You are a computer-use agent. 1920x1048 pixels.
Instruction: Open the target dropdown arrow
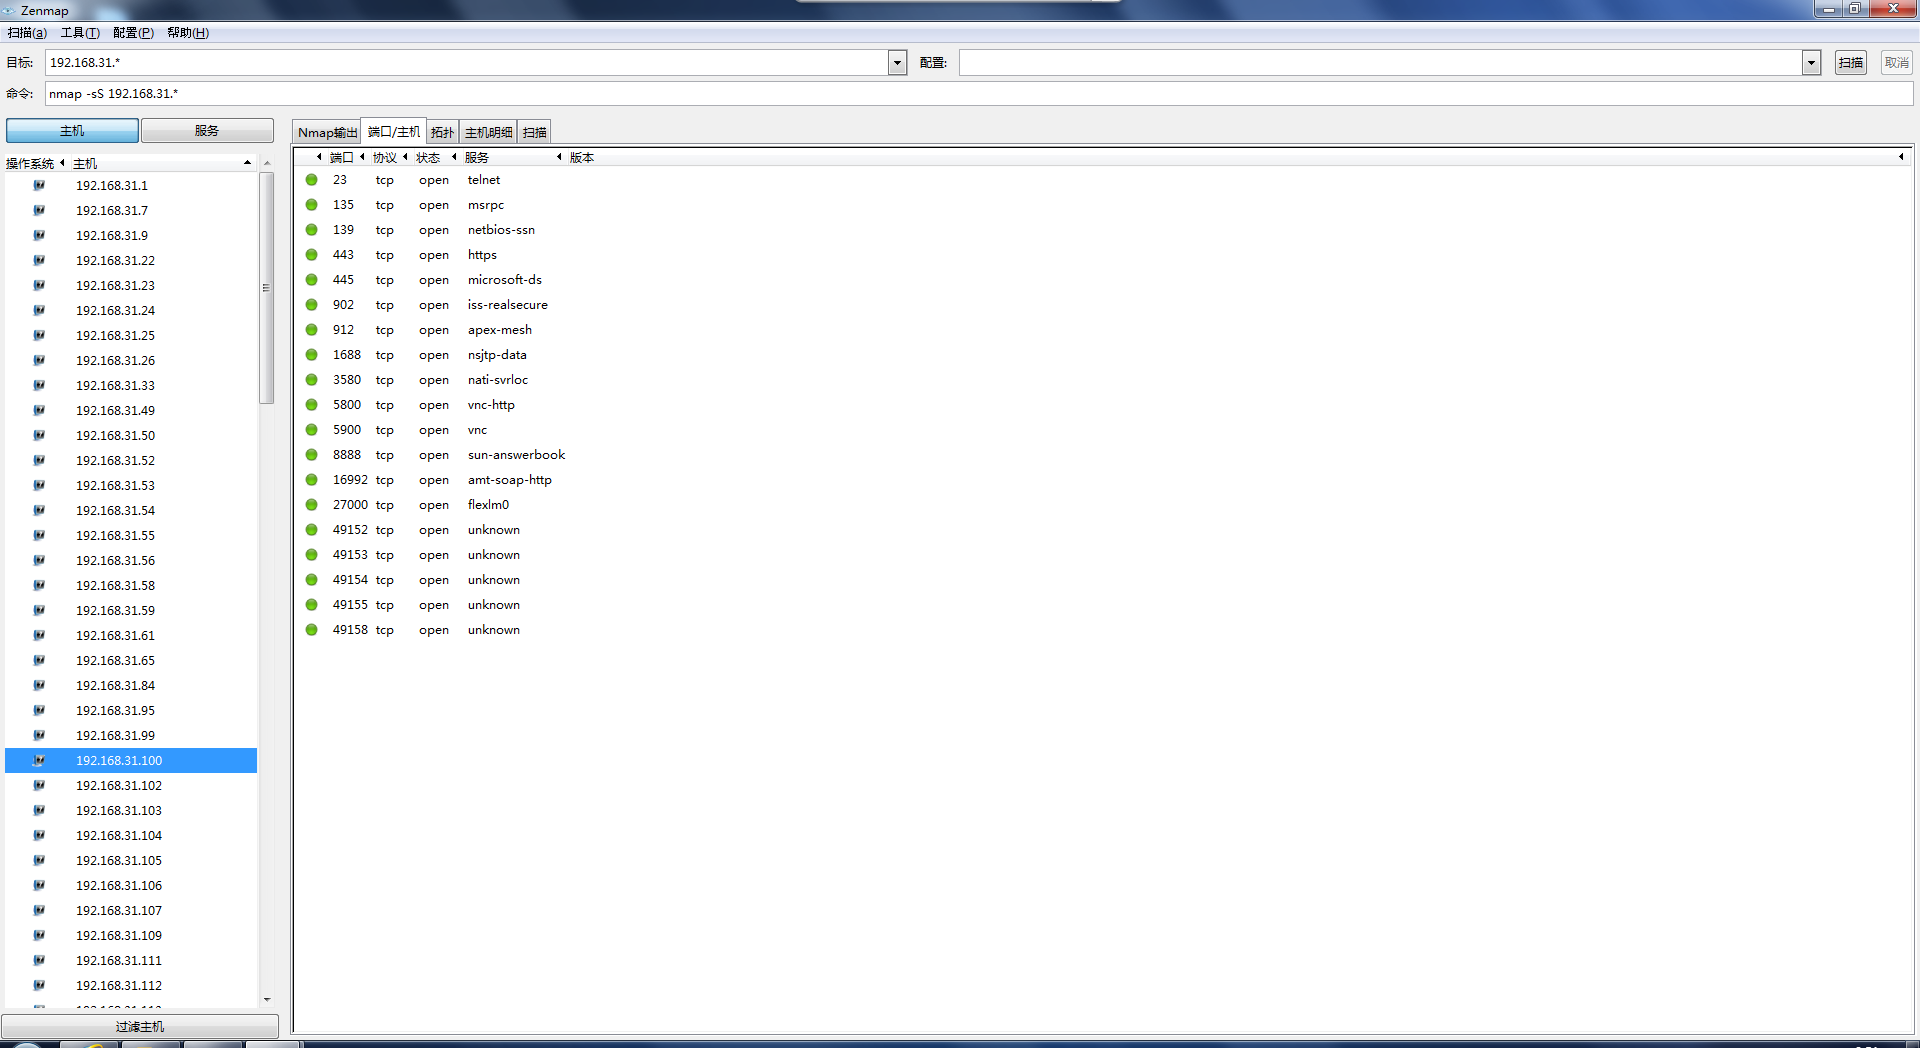pyautogui.click(x=897, y=63)
